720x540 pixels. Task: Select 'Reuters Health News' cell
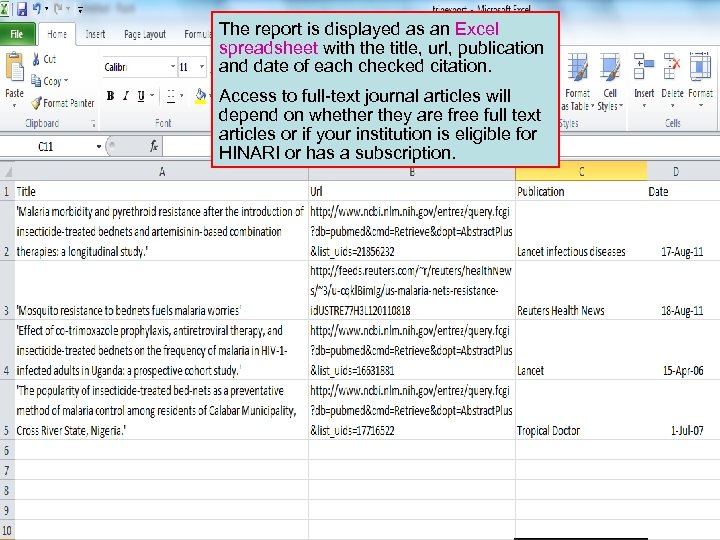(x=581, y=290)
